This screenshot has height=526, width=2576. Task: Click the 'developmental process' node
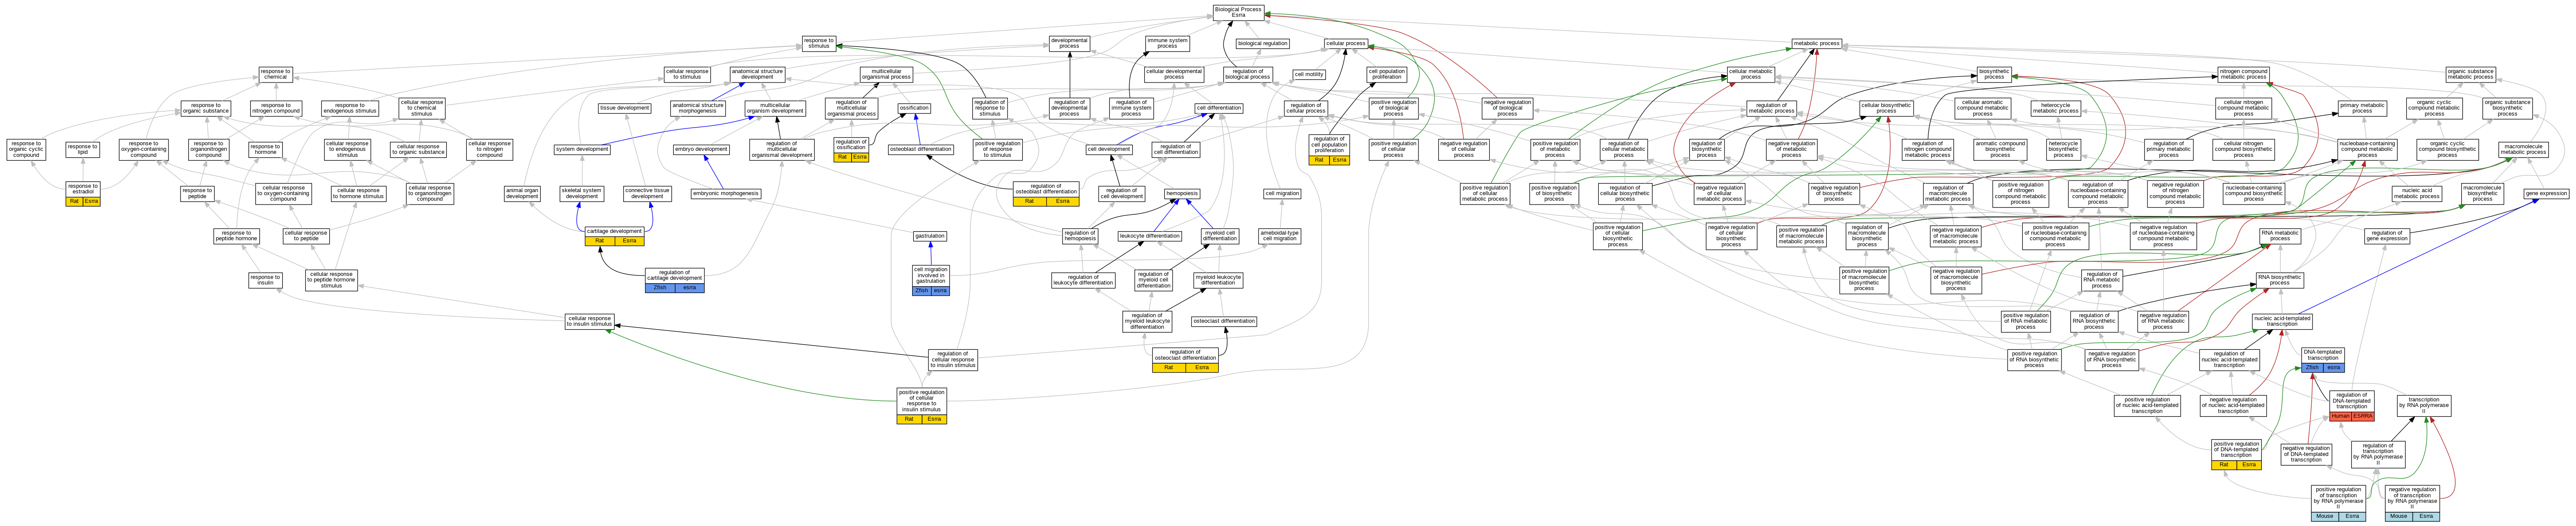[1069, 43]
